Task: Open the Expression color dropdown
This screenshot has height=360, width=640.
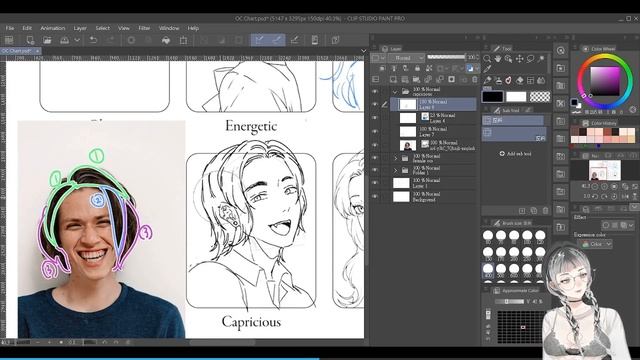Action: tap(596, 244)
